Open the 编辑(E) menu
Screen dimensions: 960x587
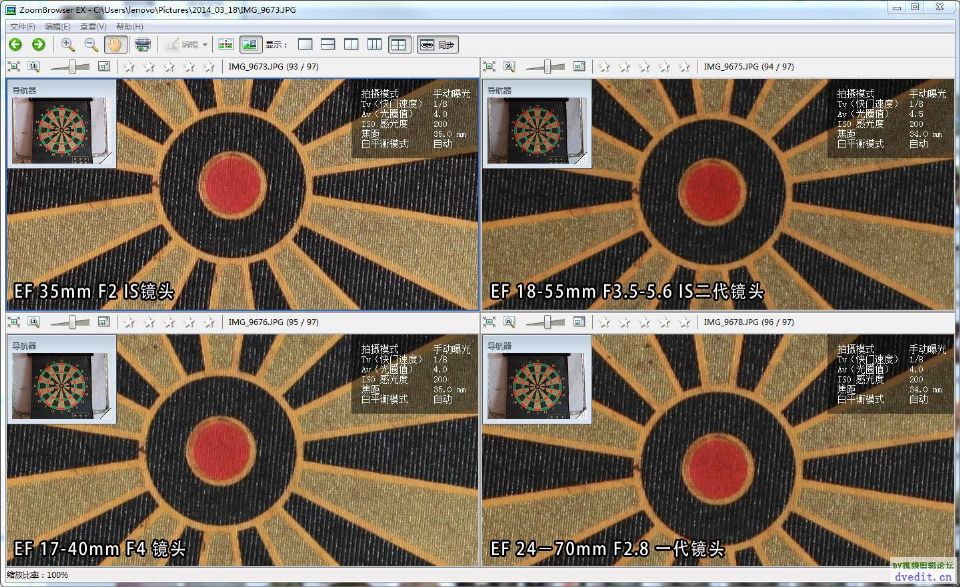(58, 26)
